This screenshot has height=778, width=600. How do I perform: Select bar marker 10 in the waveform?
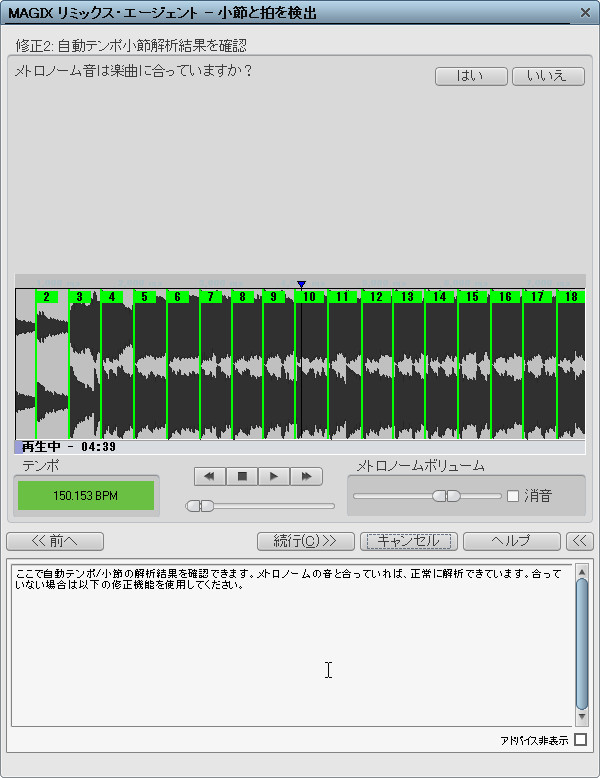[309, 297]
